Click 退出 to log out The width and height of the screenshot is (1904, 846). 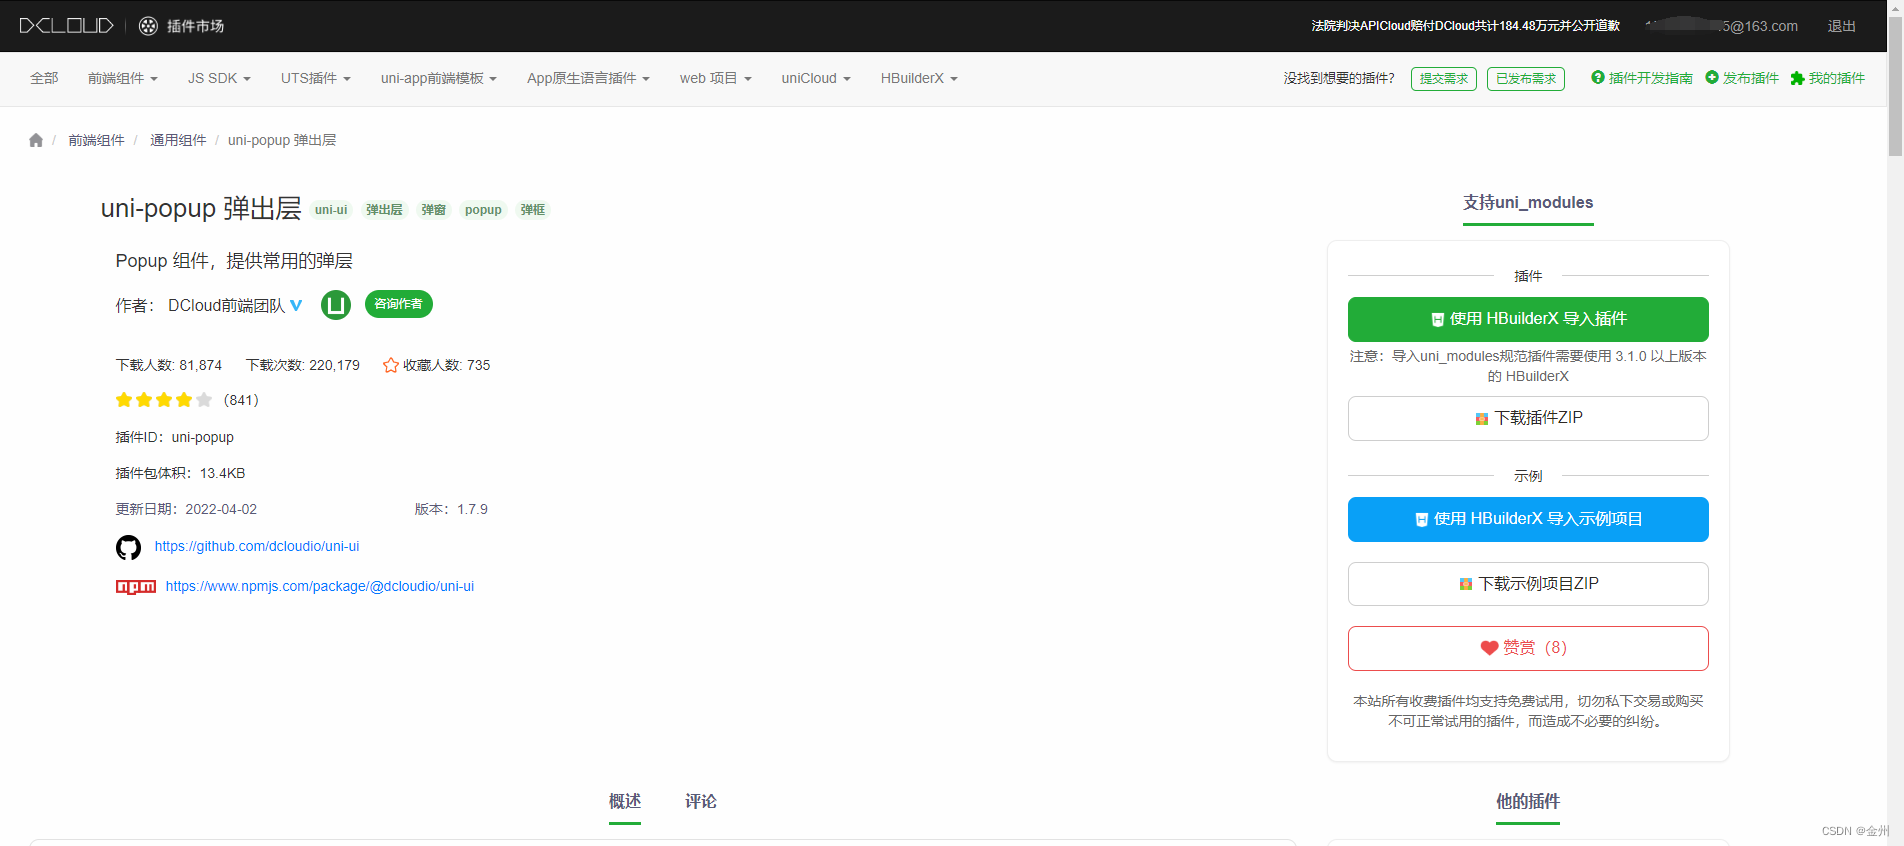[x=1842, y=26]
